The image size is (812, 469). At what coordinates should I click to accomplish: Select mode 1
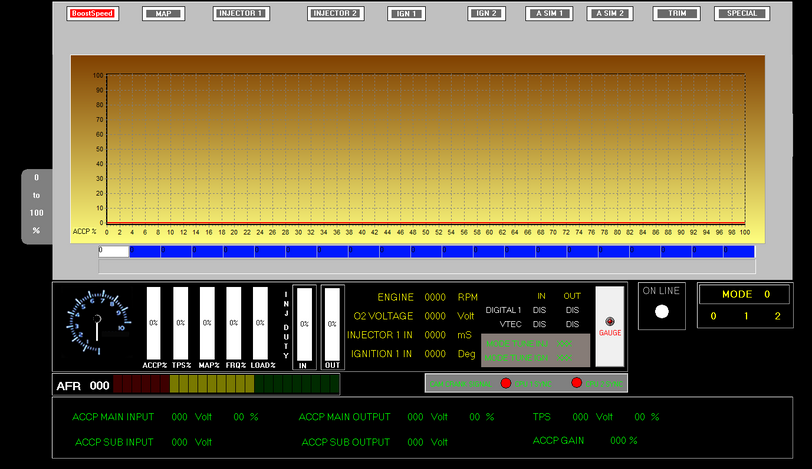[x=746, y=316]
